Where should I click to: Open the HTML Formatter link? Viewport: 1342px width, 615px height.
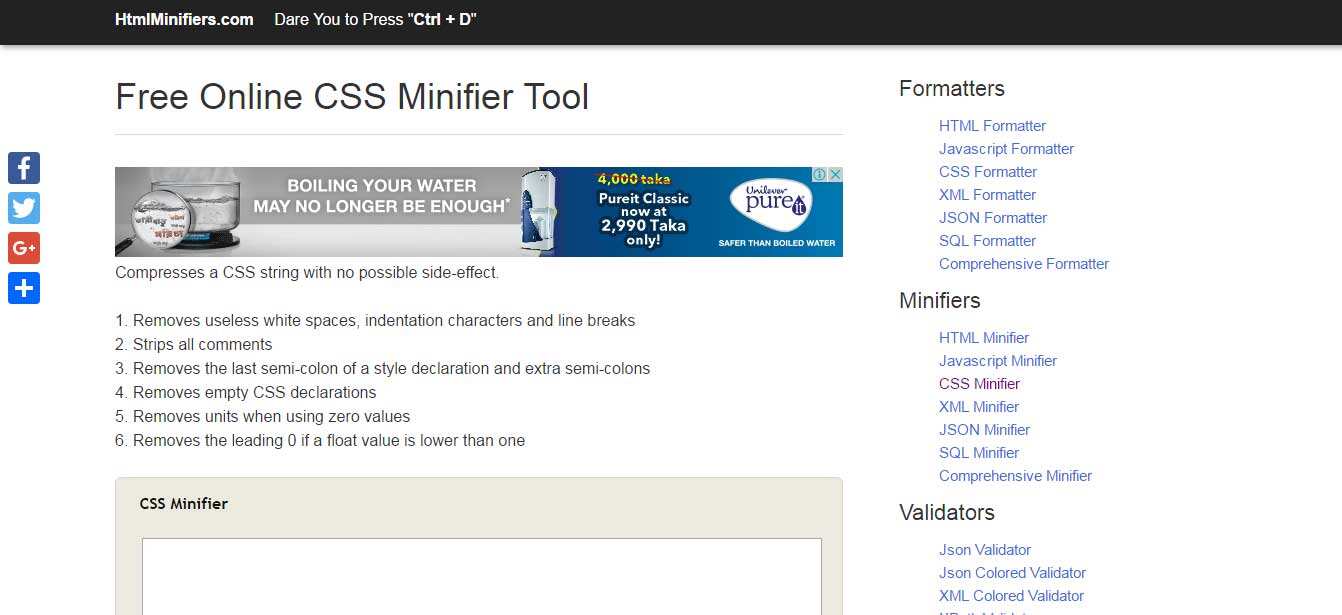[x=992, y=126]
